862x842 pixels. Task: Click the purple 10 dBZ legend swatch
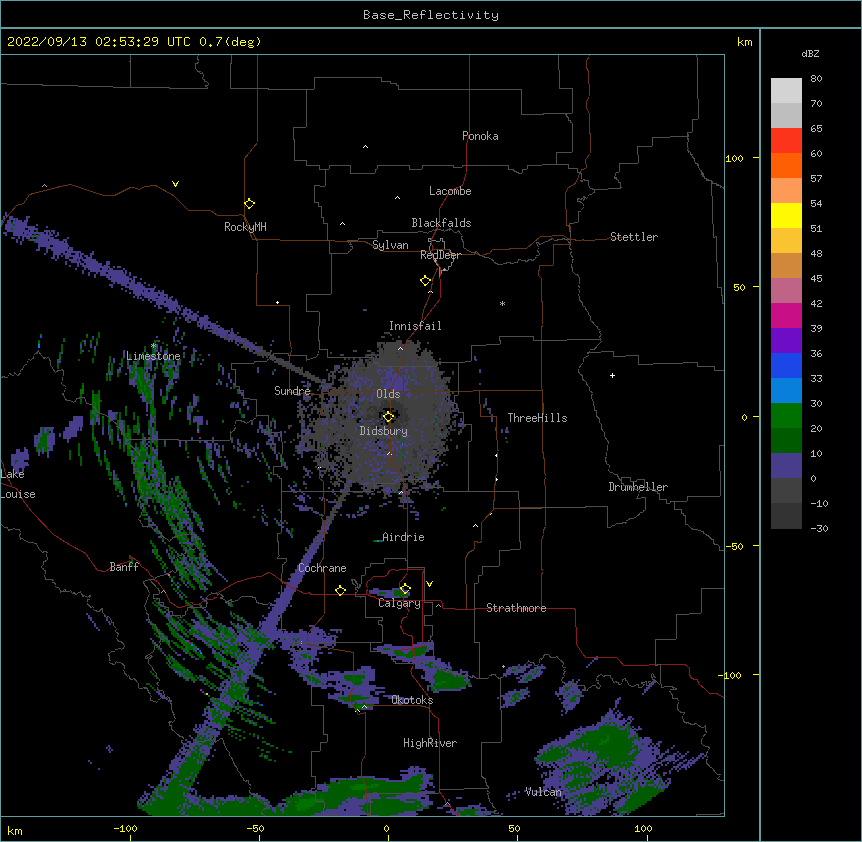point(786,466)
